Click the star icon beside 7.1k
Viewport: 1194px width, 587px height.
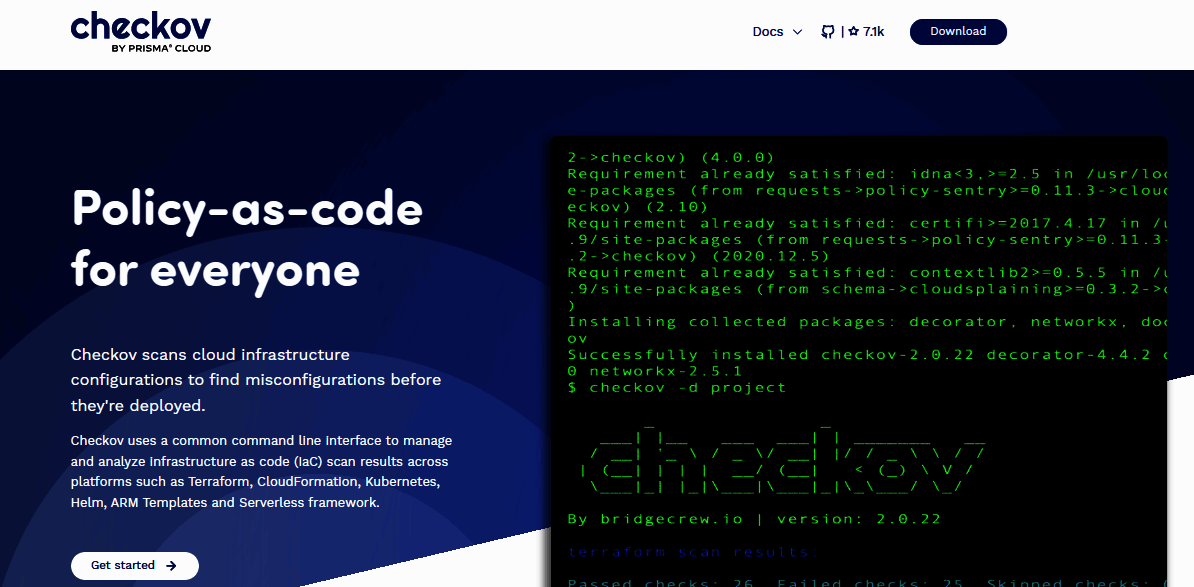(851, 31)
